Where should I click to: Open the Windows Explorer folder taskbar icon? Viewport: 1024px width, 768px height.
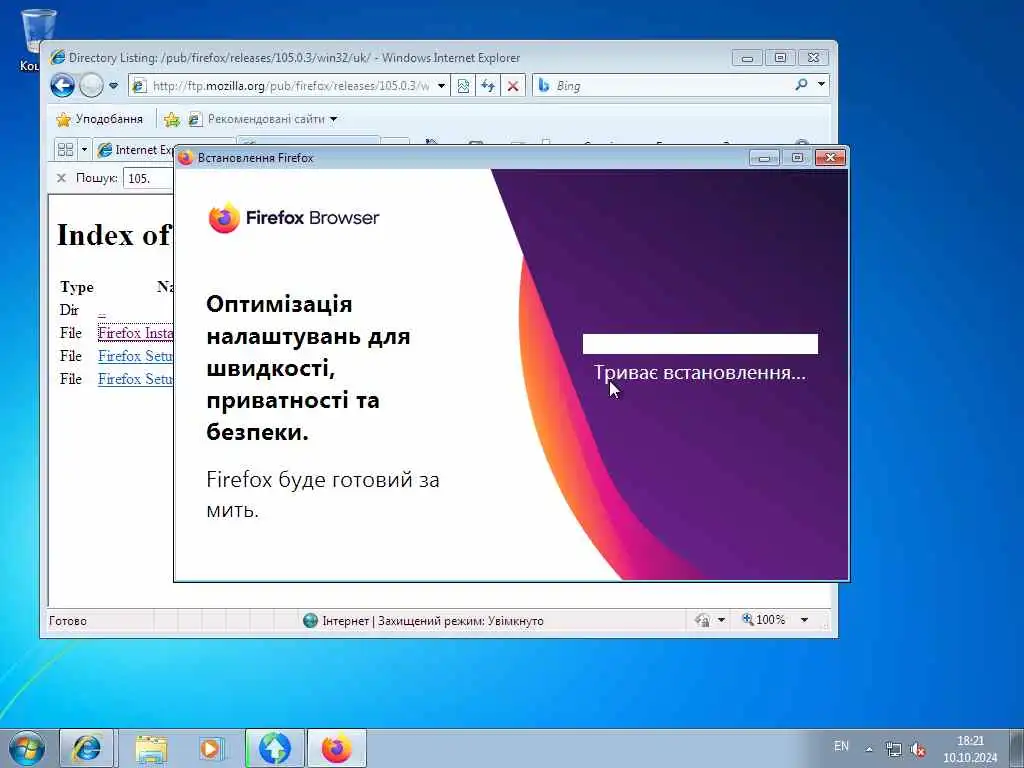tap(151, 748)
